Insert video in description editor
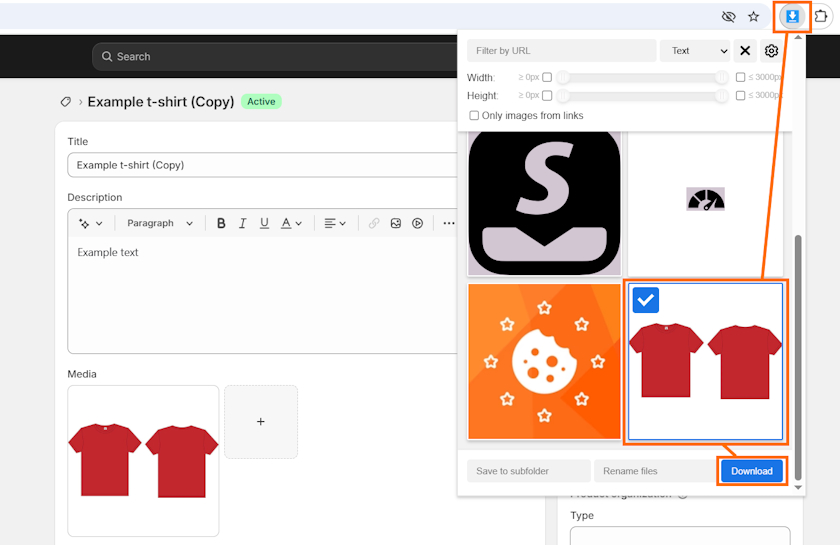 [x=417, y=223]
